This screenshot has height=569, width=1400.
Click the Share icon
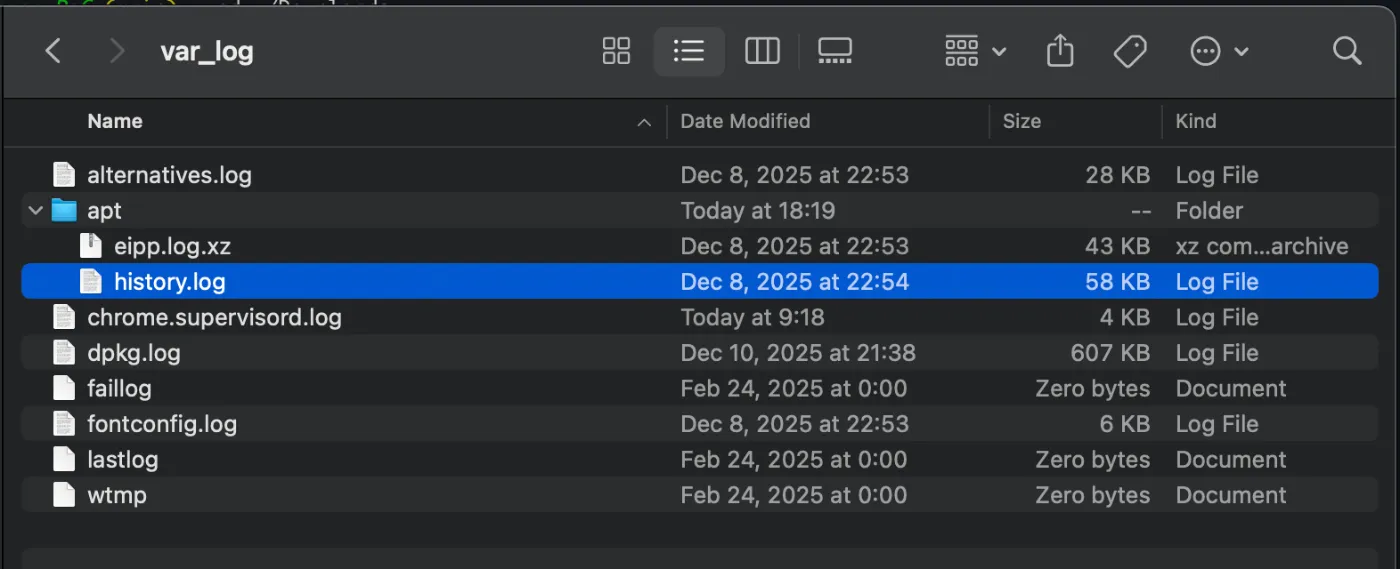[x=1060, y=51]
